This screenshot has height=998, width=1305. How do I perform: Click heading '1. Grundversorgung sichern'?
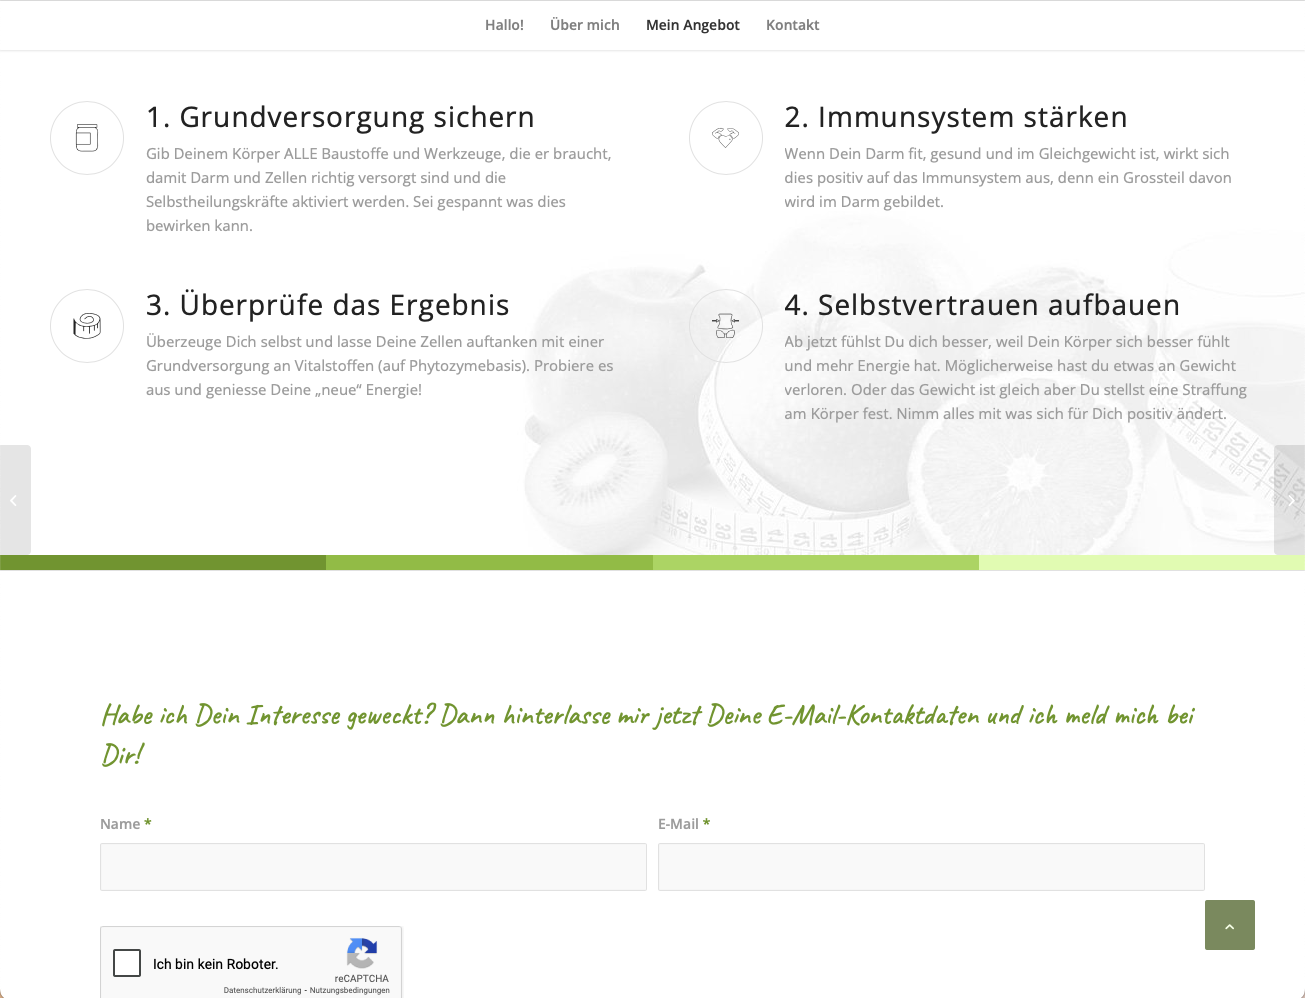pyautogui.click(x=340, y=117)
